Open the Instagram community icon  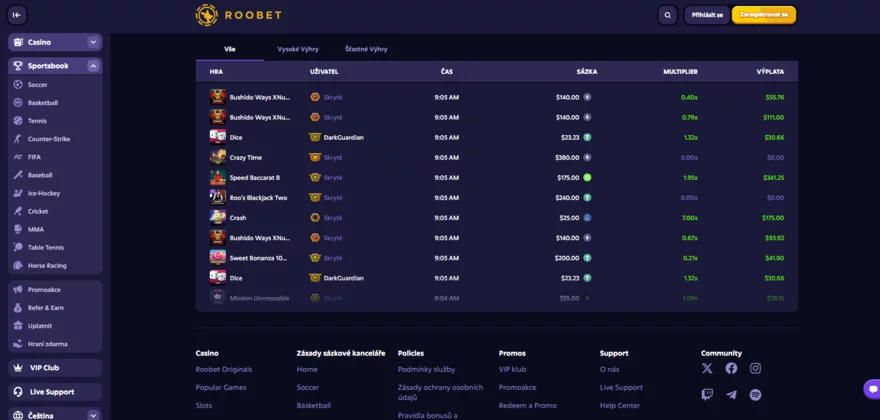[755, 368]
